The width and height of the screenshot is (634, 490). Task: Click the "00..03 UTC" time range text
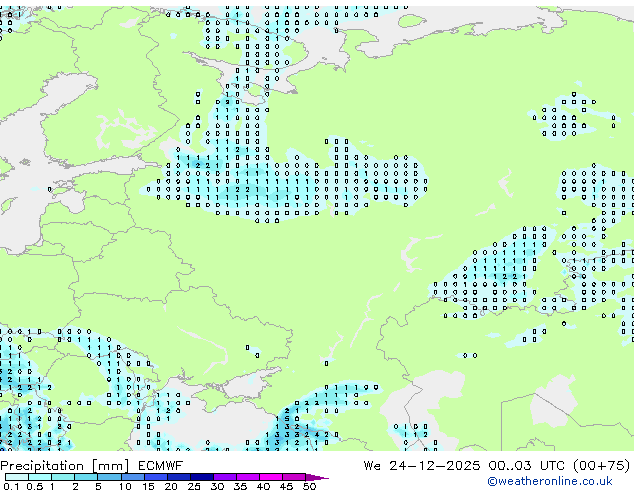point(526,466)
